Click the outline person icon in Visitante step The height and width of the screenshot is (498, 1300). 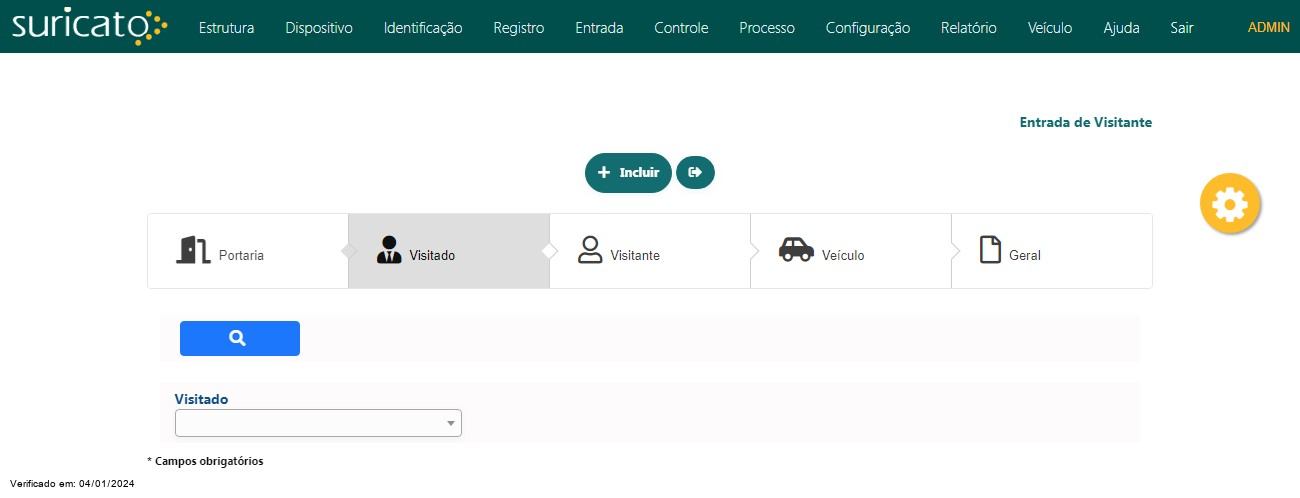click(590, 250)
